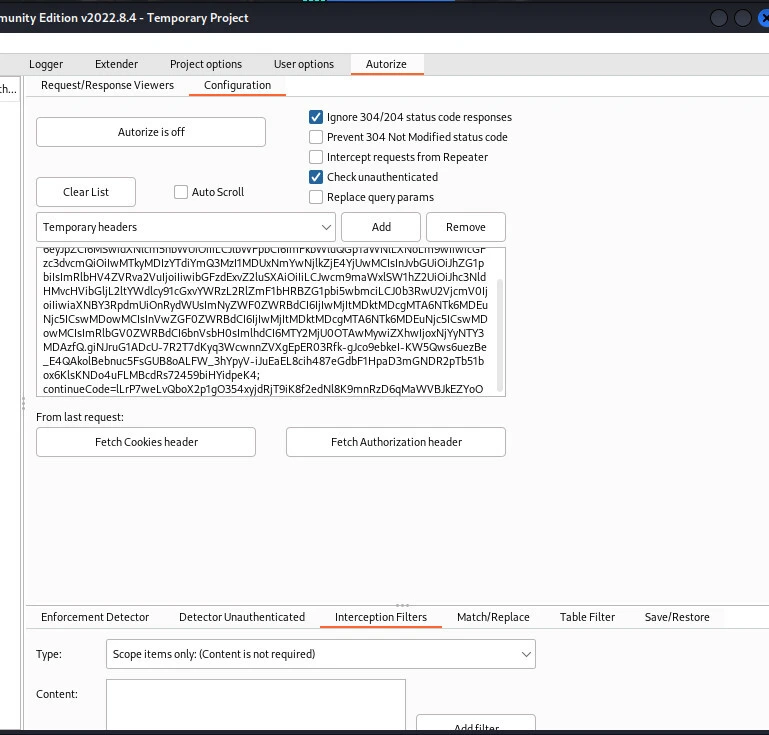Turn on Autorize with the 'Autorize is off' button
Screen dimensions: 769x735
(x=151, y=132)
